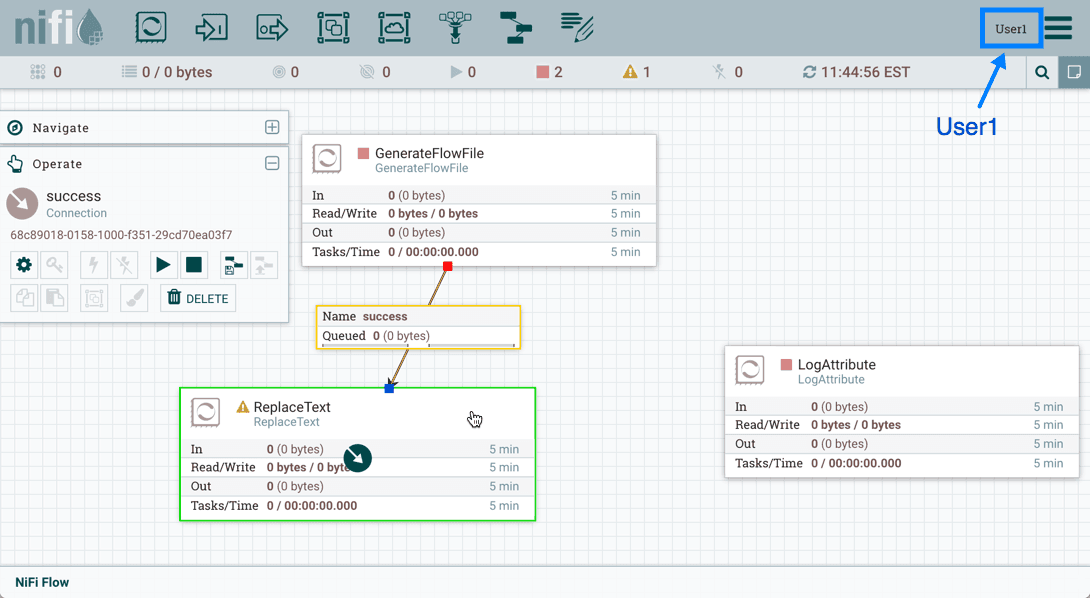Select the Input Port toolbar icon
Image resolution: width=1090 pixels, height=598 pixels.
(212, 27)
